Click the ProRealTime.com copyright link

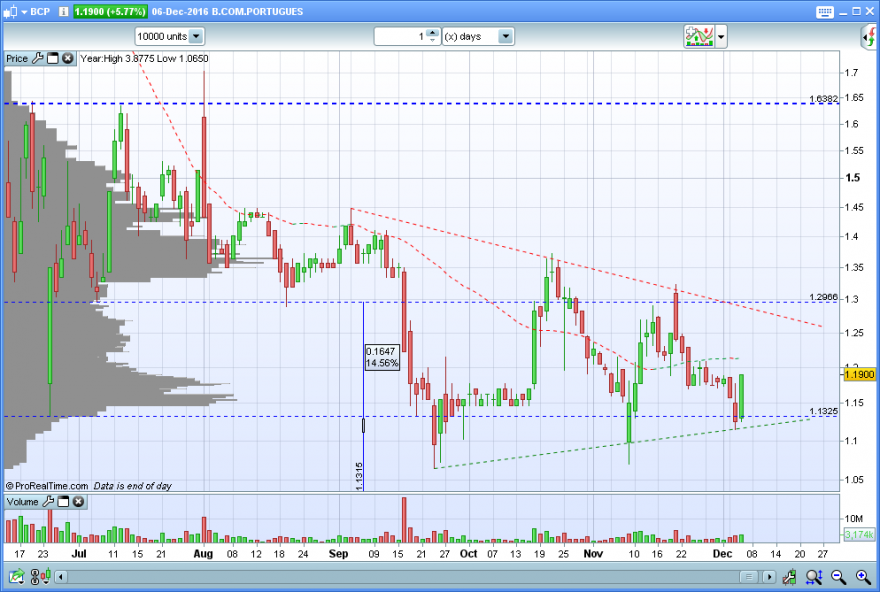(x=47, y=486)
